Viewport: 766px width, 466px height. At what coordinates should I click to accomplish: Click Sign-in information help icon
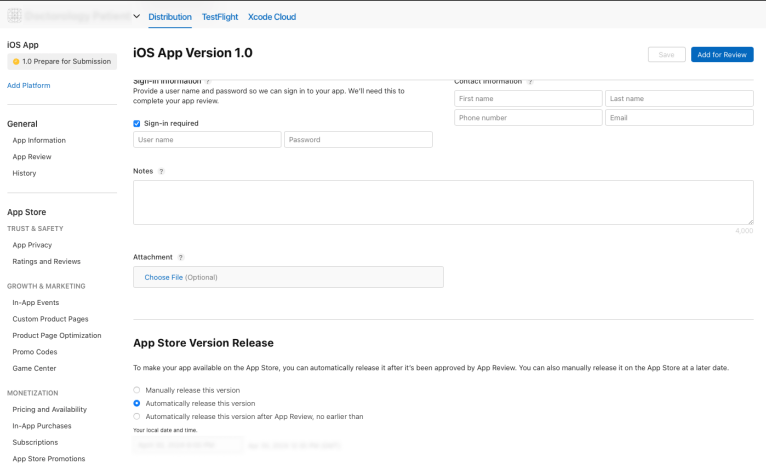click(208, 82)
